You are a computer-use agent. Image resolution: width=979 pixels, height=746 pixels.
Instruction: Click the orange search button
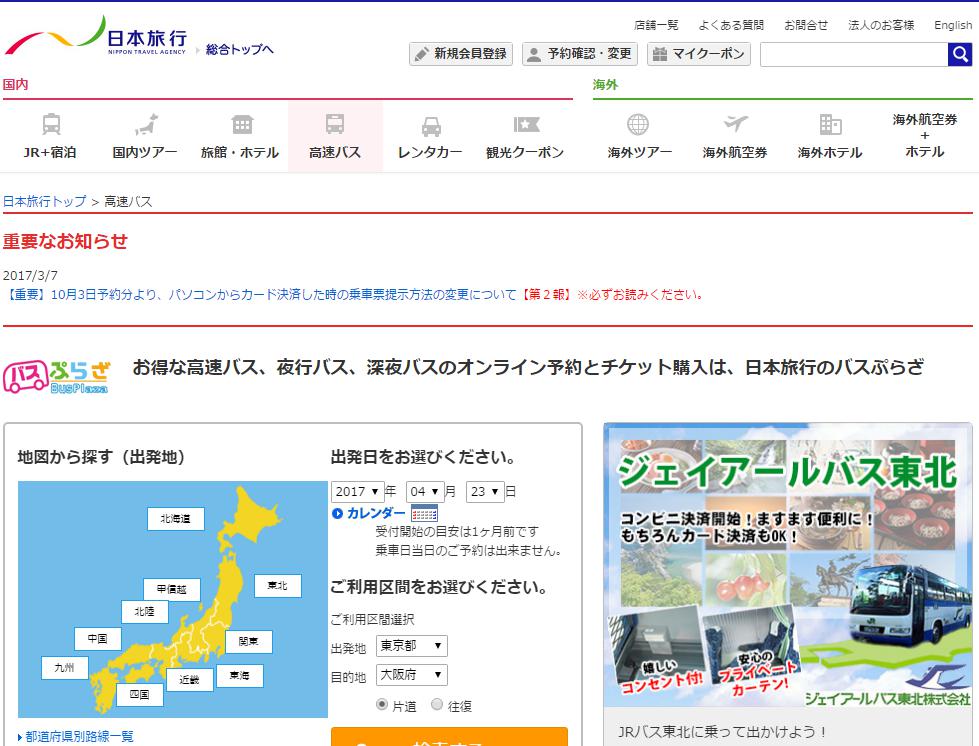(x=449, y=737)
